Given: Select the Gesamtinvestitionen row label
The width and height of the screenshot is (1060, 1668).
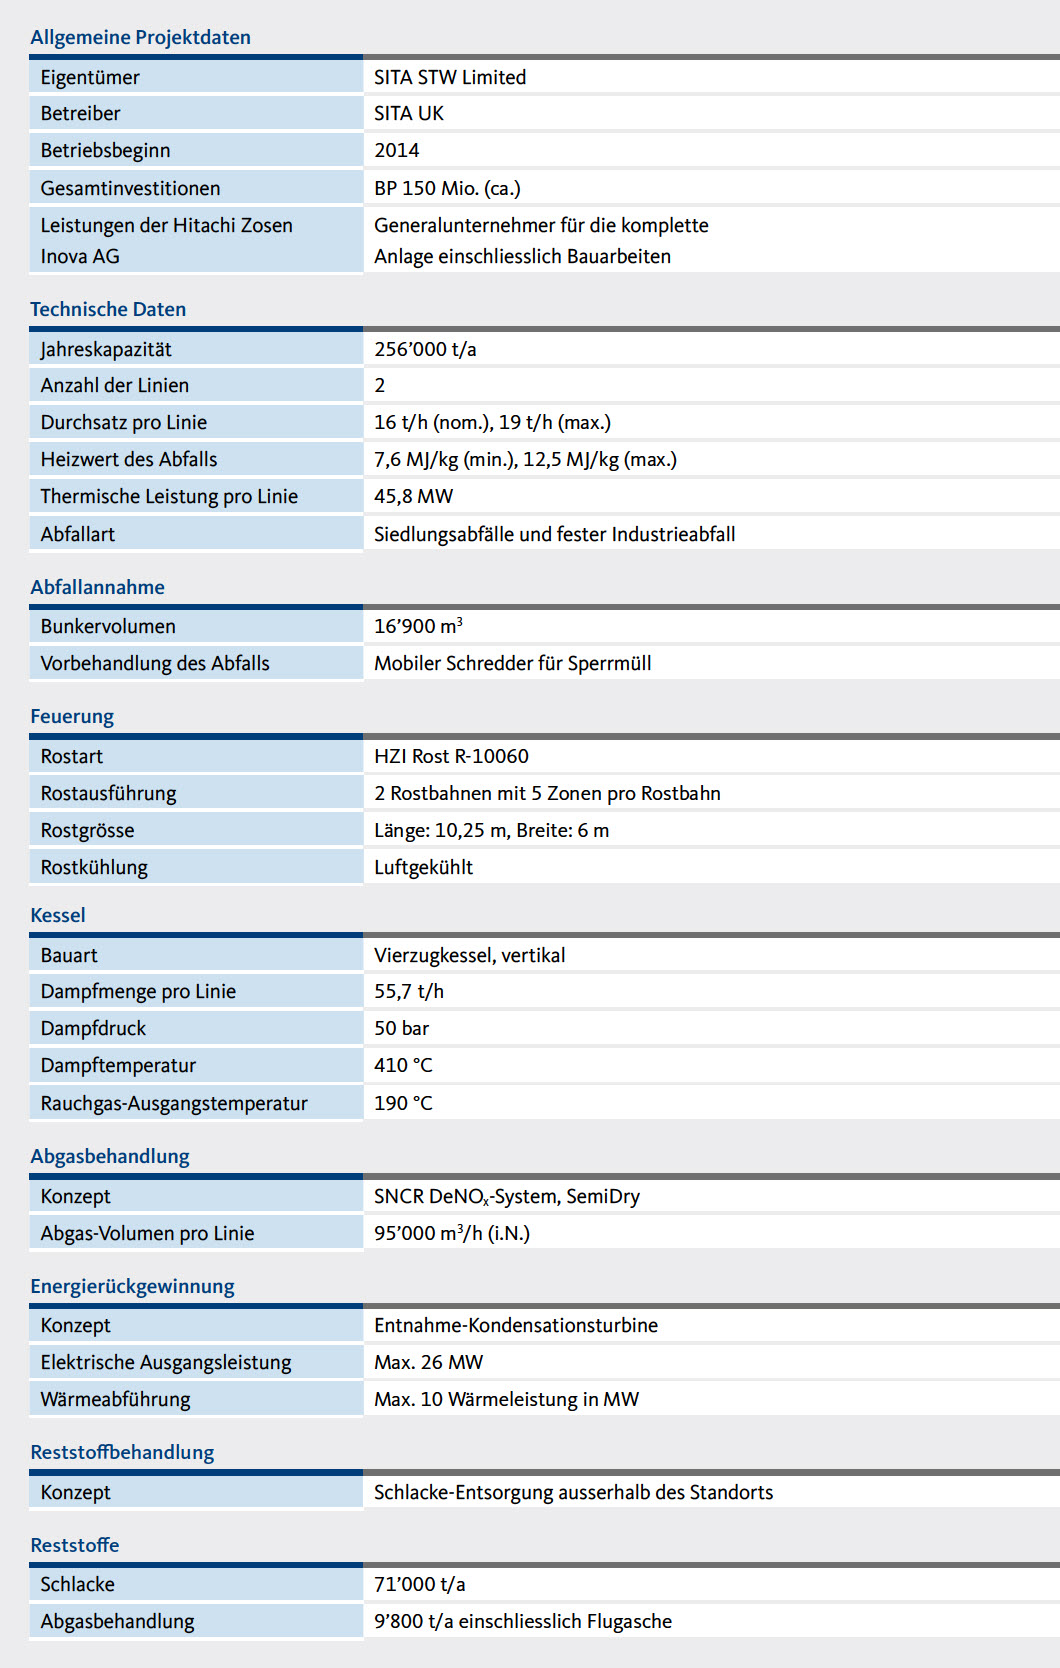Looking at the screenshot, I should pos(130,188).
